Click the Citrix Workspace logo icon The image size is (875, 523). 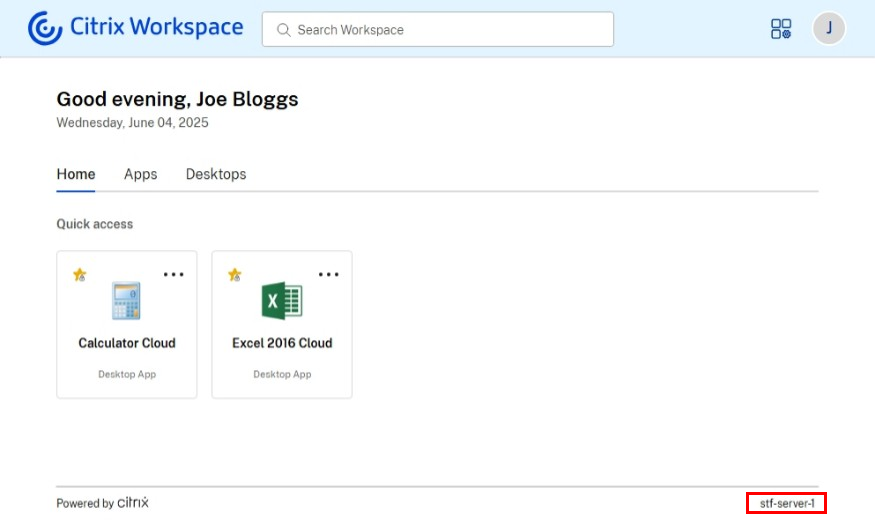[45, 29]
